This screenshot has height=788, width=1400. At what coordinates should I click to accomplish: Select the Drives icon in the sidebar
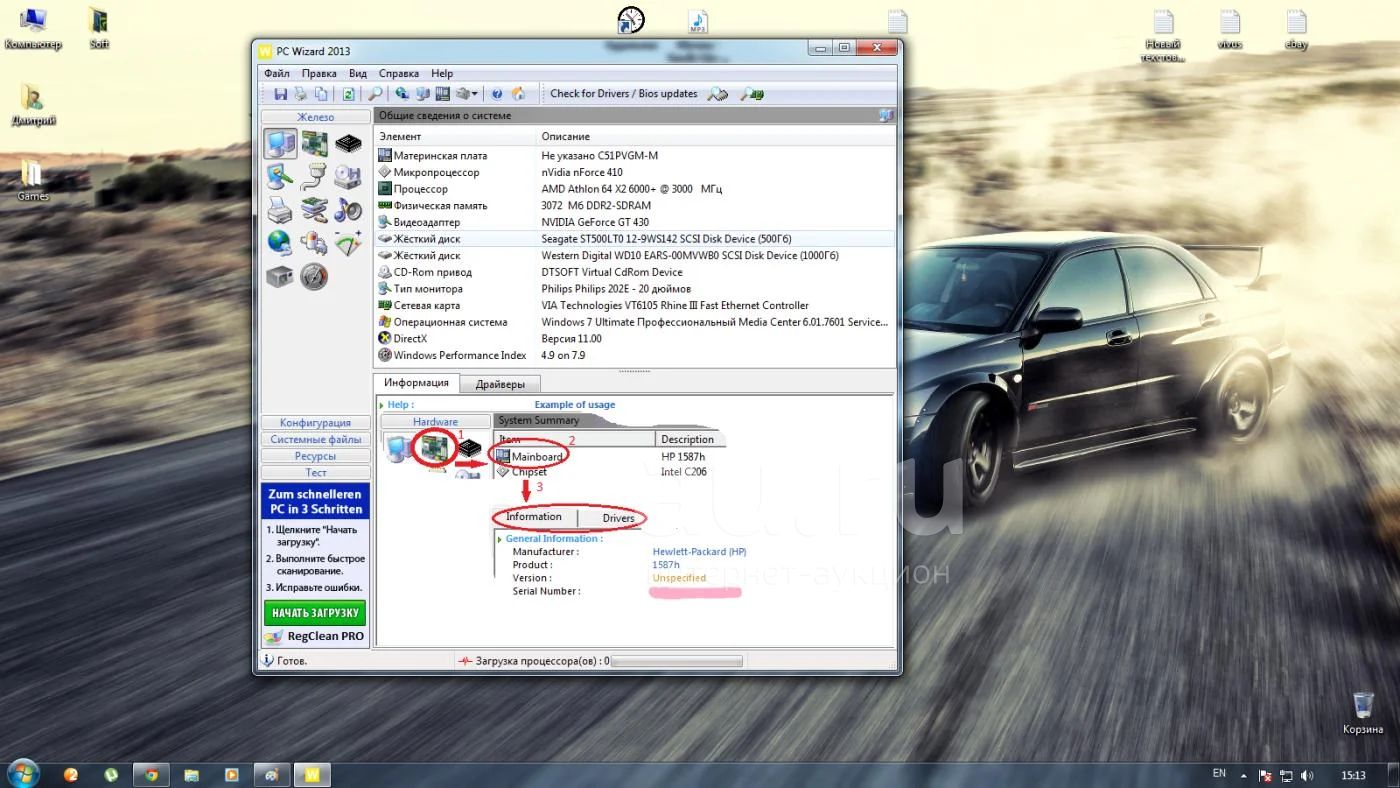(x=348, y=177)
